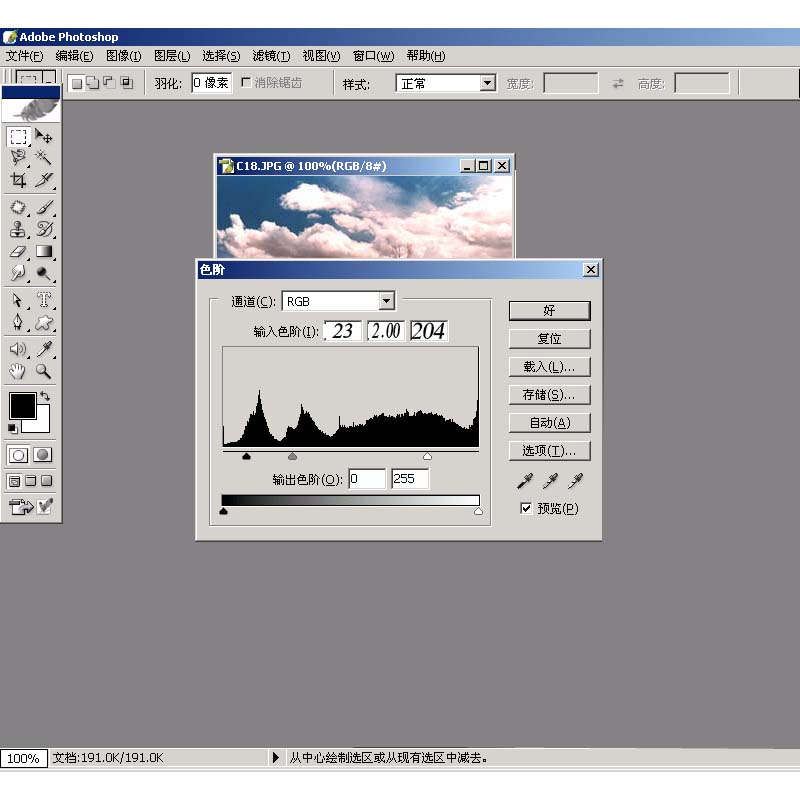The image size is (800, 800).
Task: Select the Magic Wand tool
Action: pyautogui.click(x=44, y=157)
